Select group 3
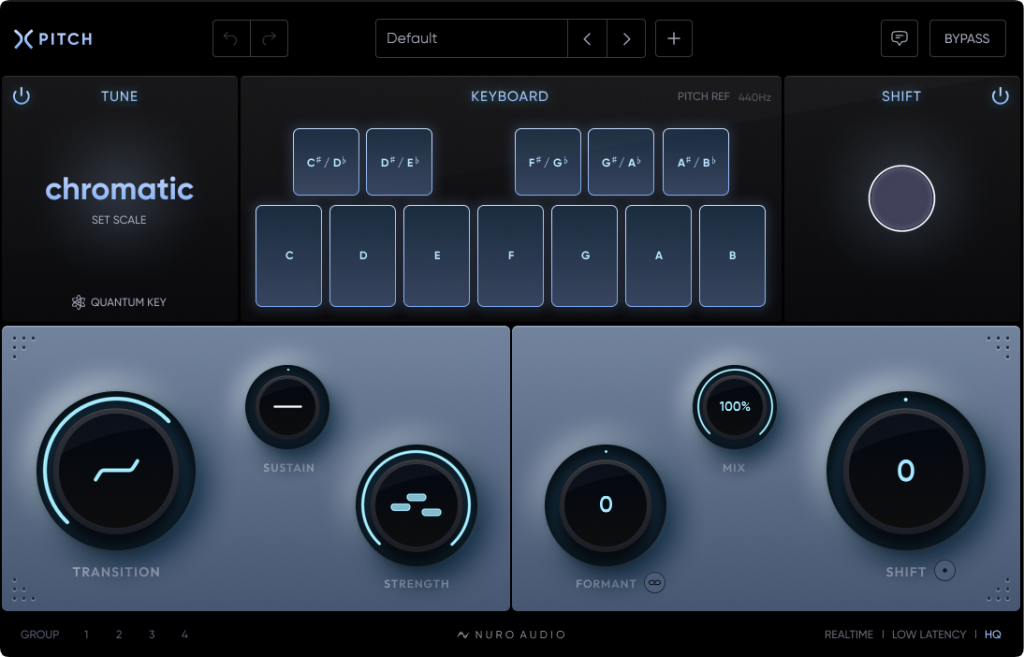Image resolution: width=1024 pixels, height=657 pixels. [152, 634]
